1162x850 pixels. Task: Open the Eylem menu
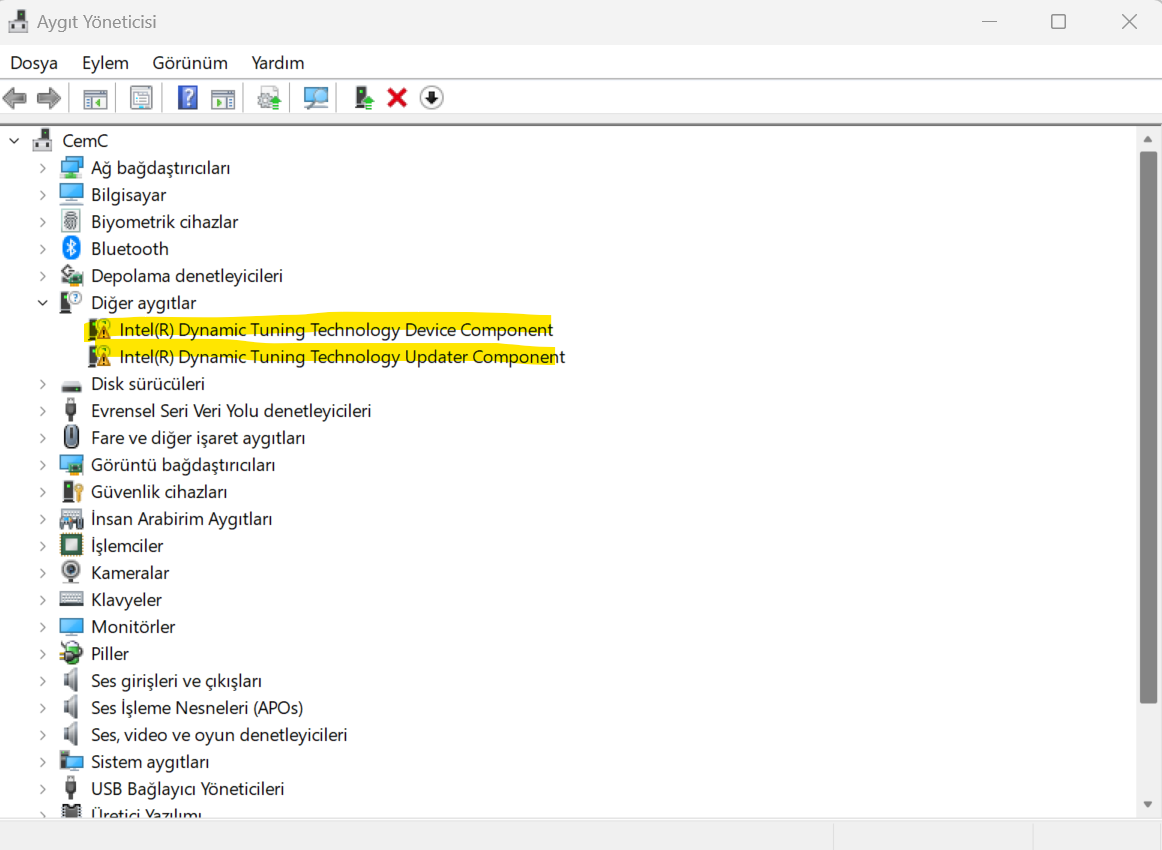[x=105, y=63]
